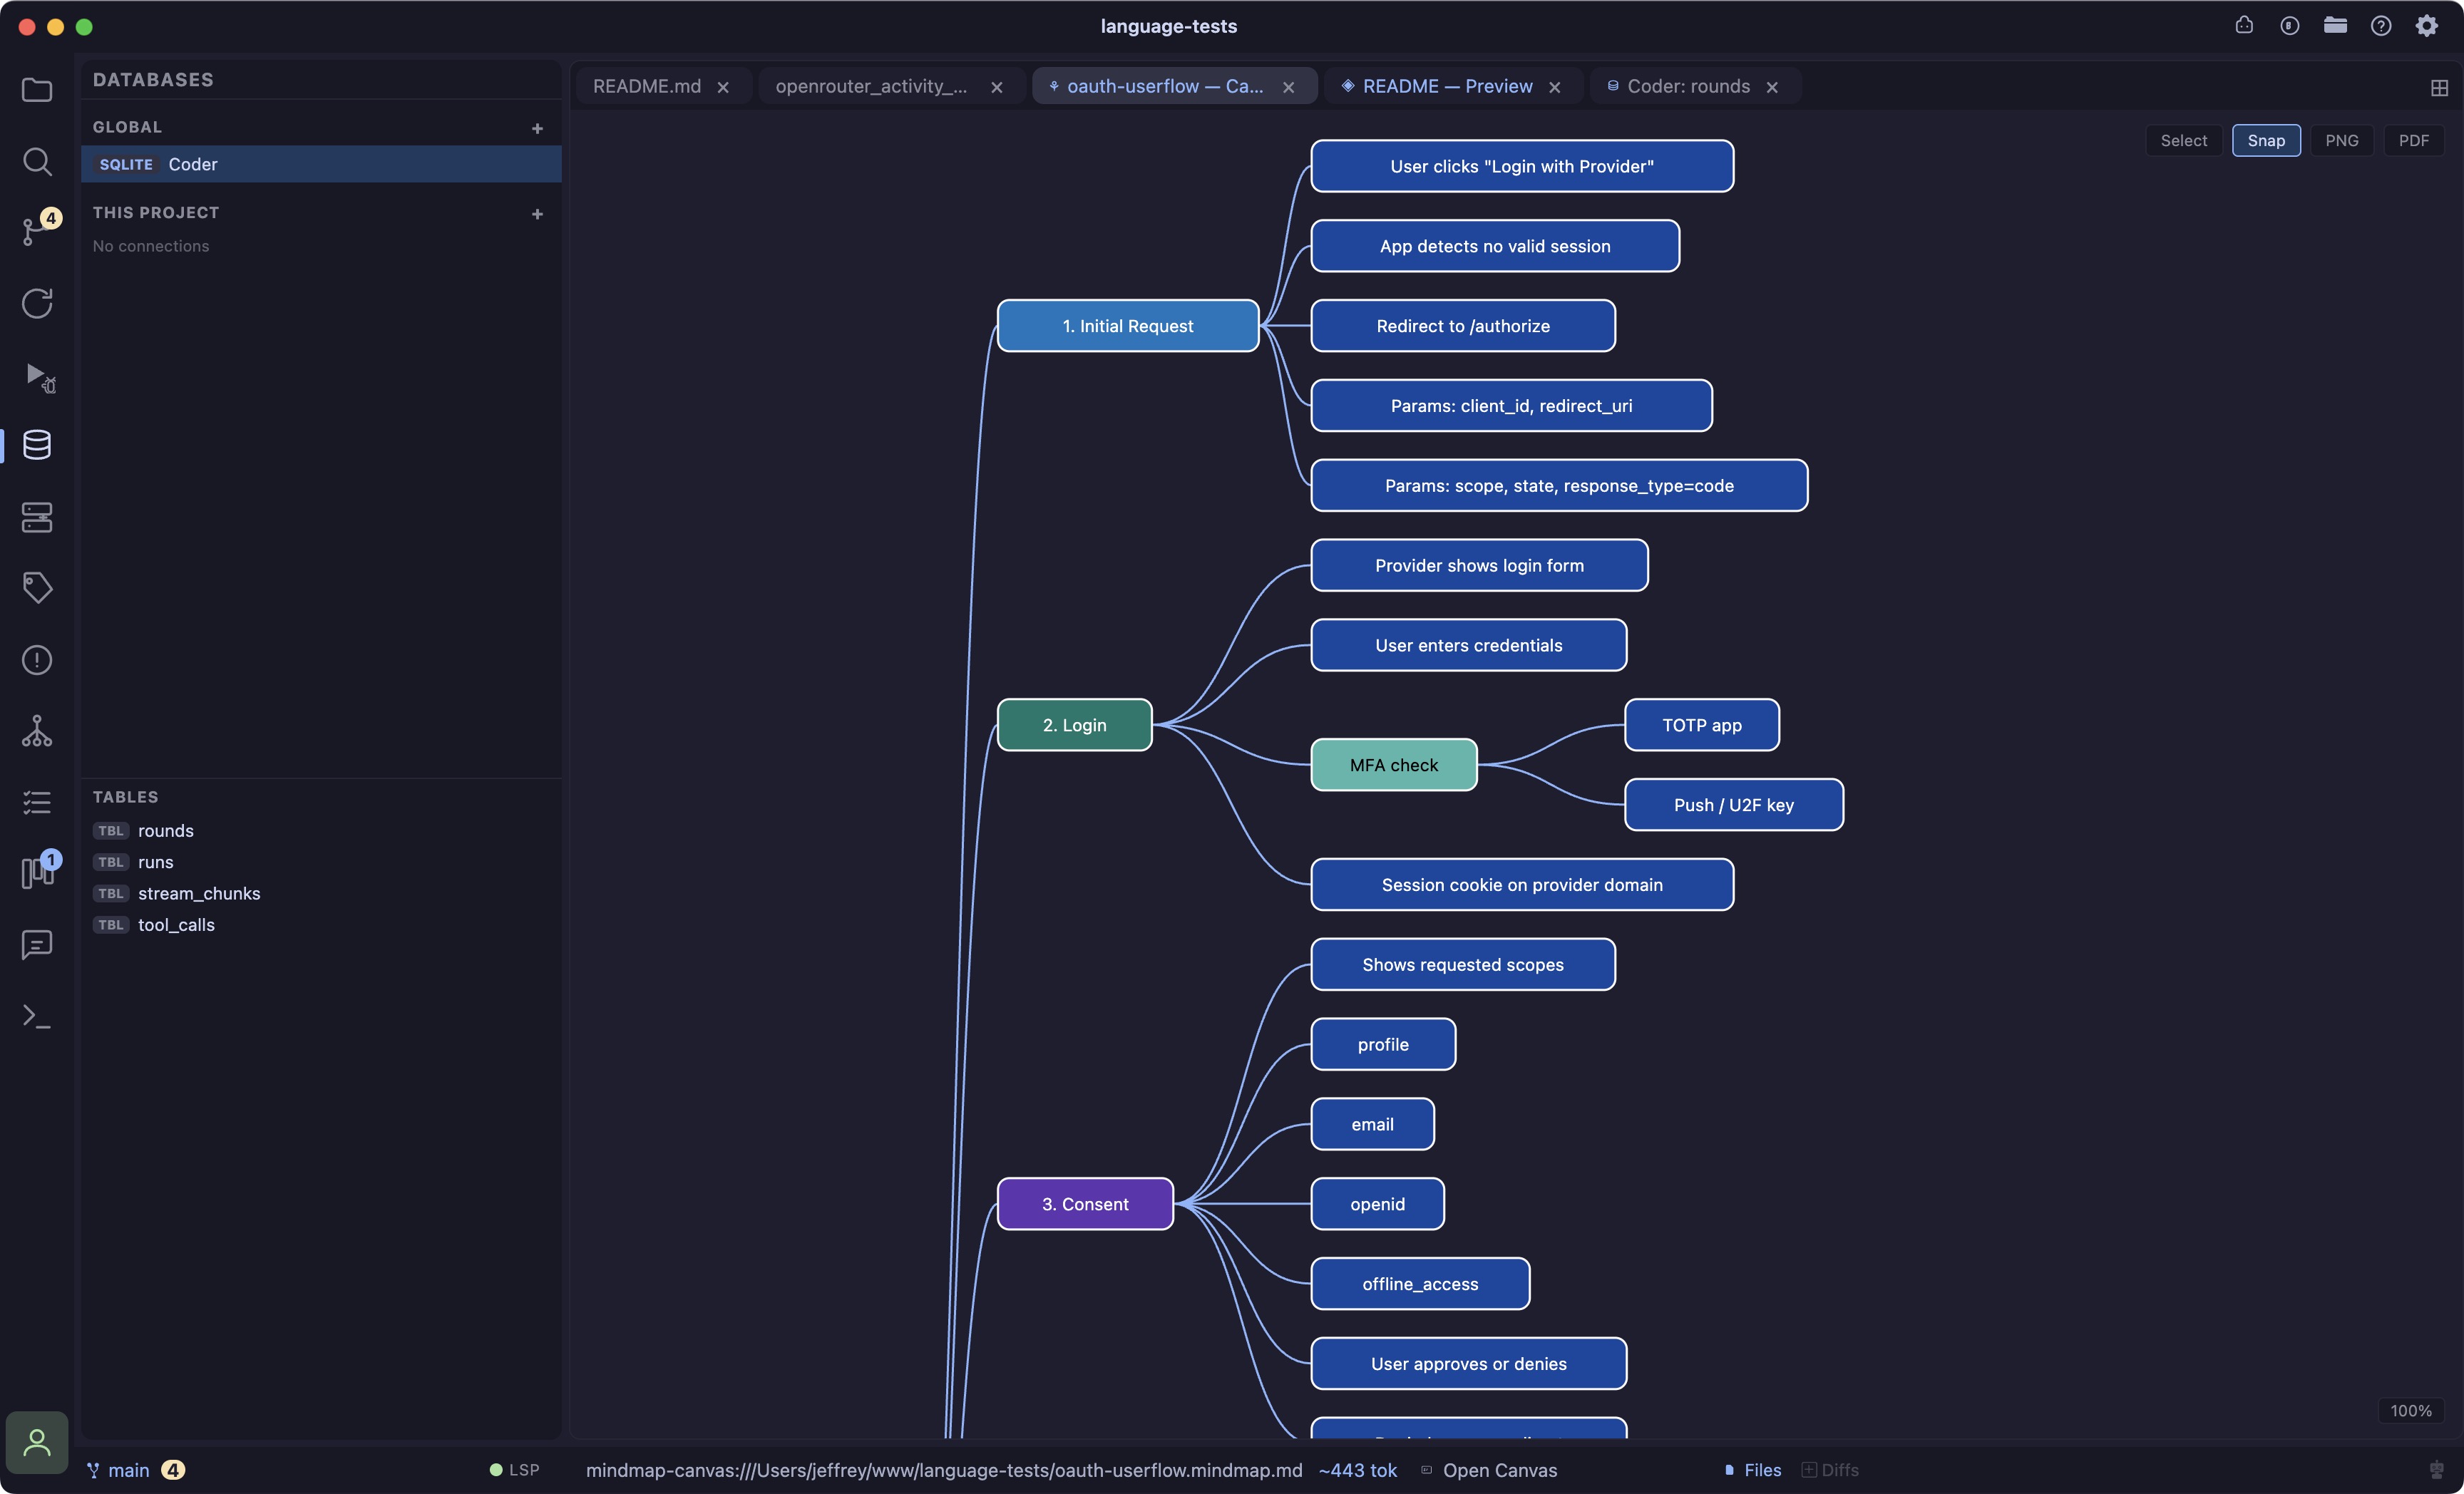The height and width of the screenshot is (1494, 2464).
Task: Switch to Diffs view in status bar
Action: (x=1830, y=1470)
